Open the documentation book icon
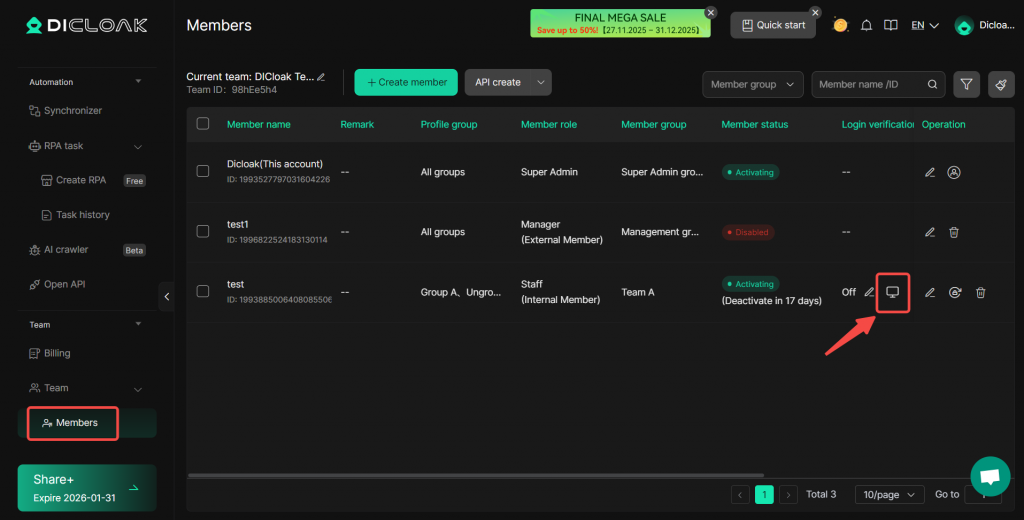 coord(891,25)
